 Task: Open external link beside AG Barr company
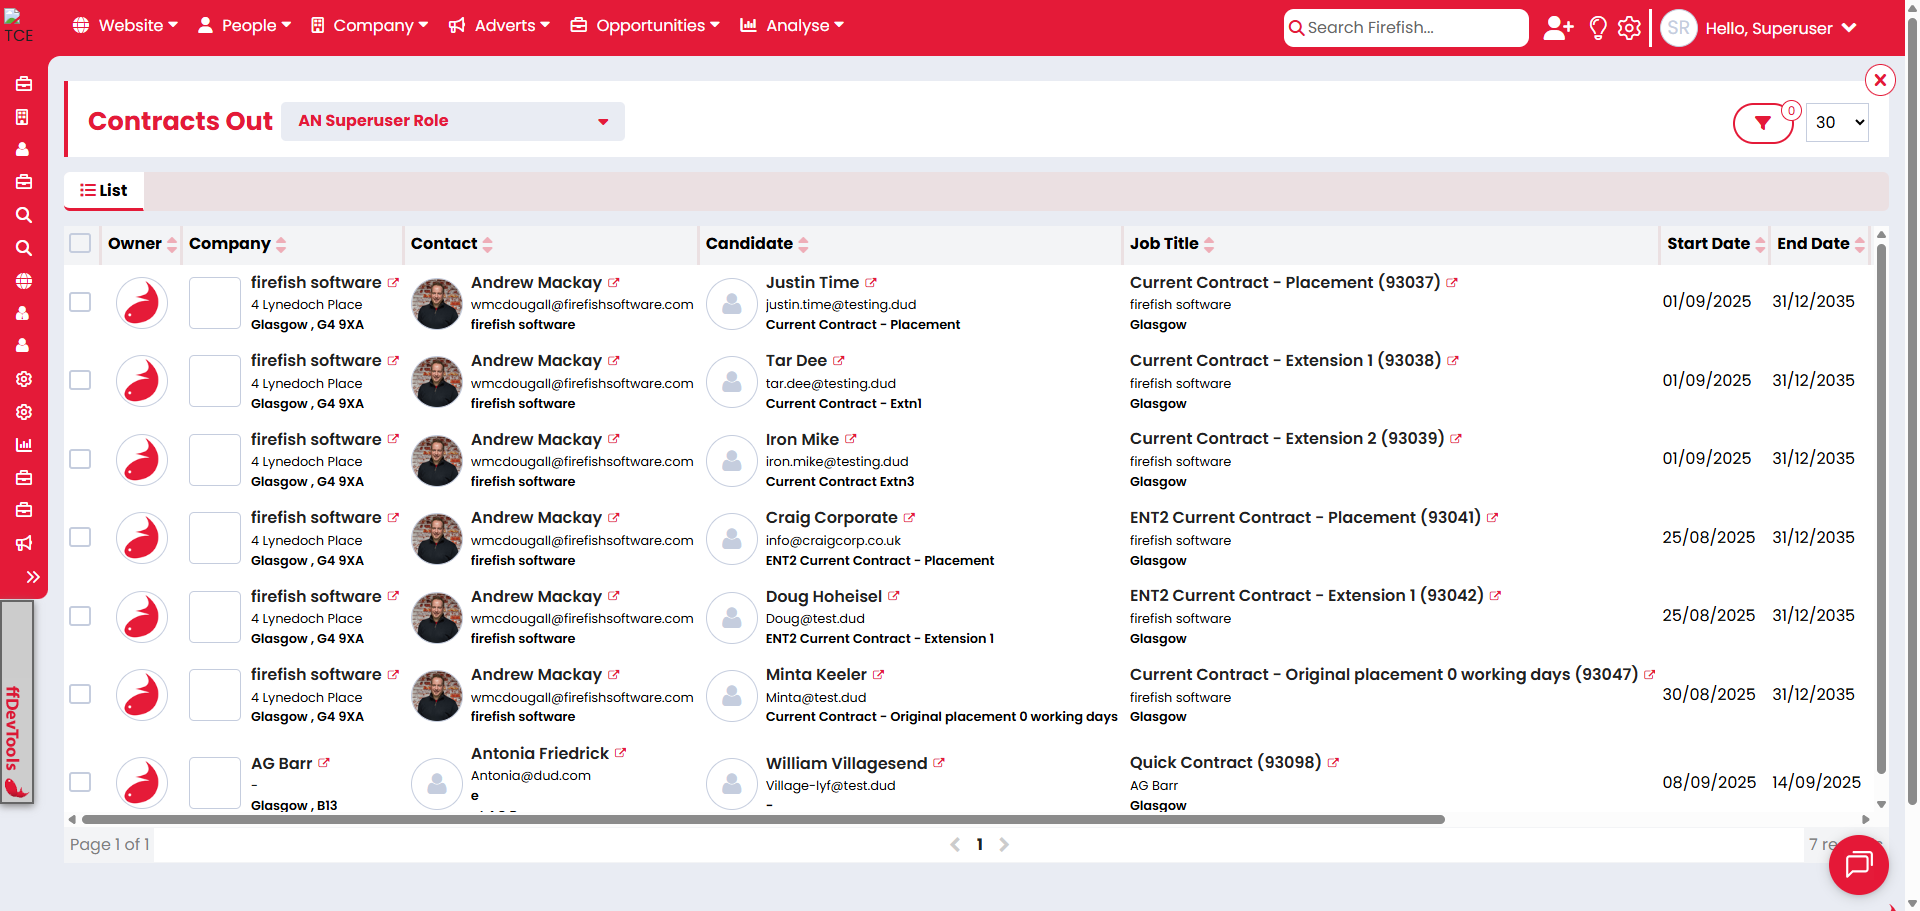324,763
